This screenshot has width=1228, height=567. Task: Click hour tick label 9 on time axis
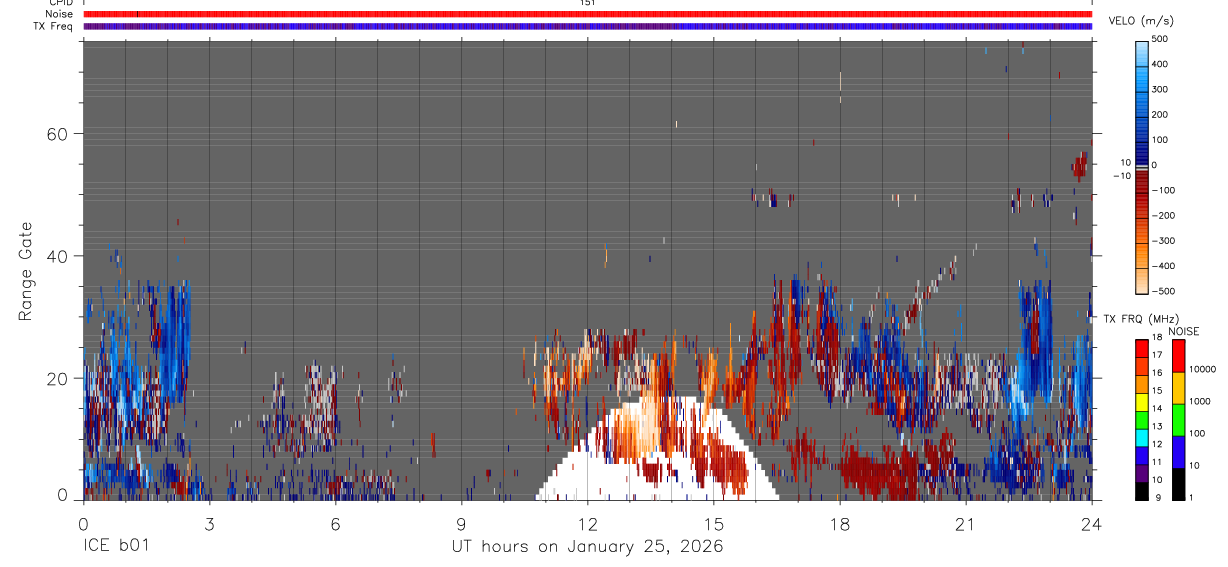click(x=461, y=523)
